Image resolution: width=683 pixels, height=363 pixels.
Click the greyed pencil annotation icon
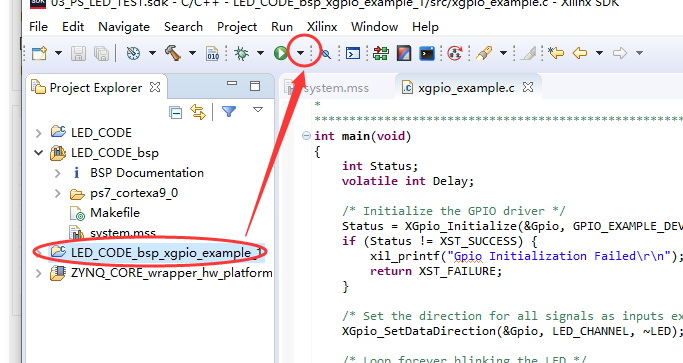click(x=529, y=53)
